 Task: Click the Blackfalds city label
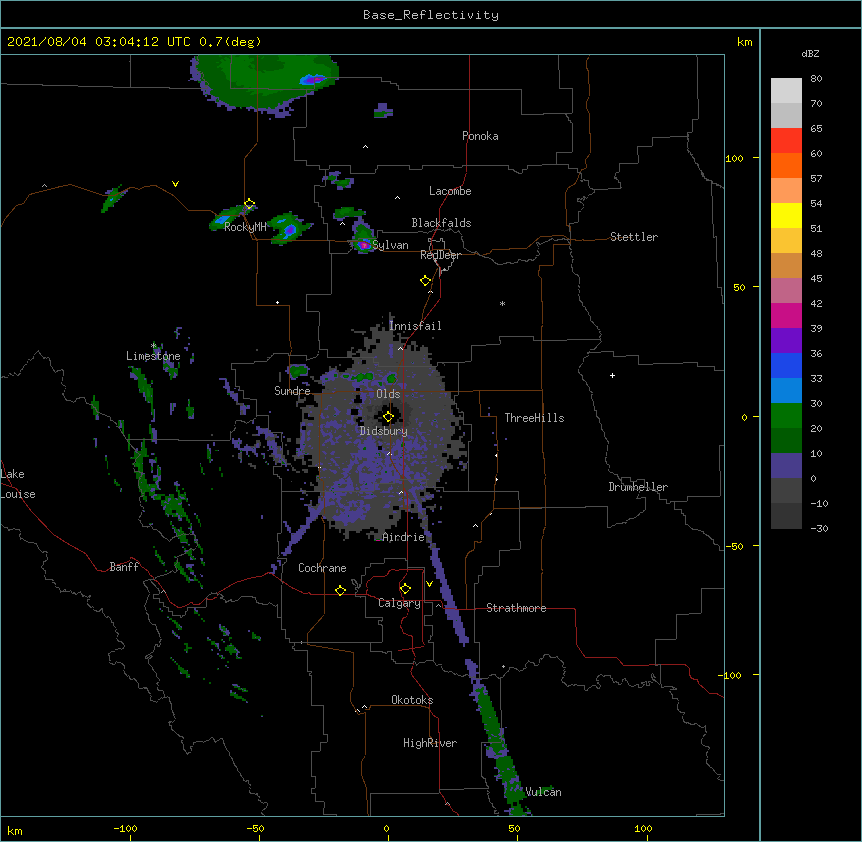click(x=441, y=223)
